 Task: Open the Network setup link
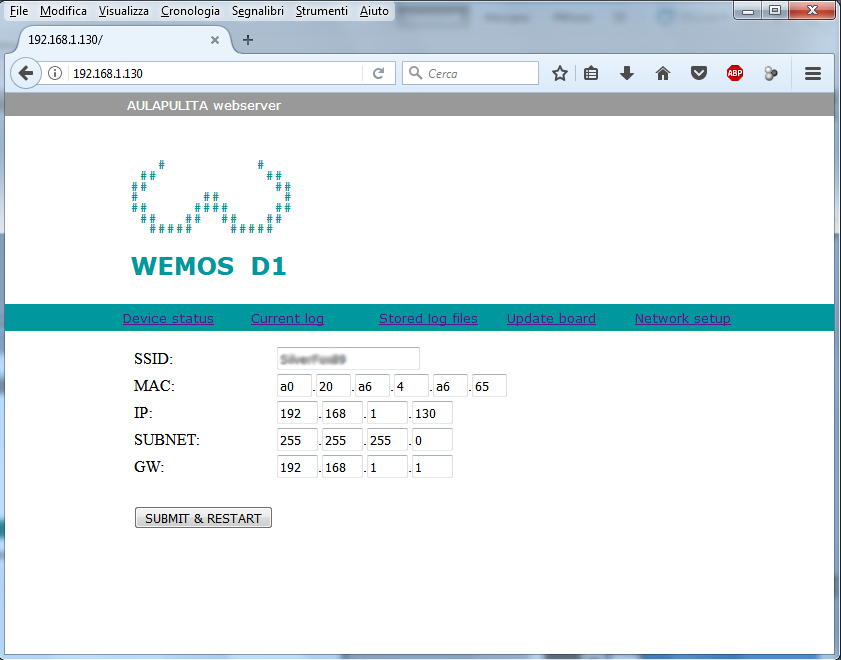682,318
